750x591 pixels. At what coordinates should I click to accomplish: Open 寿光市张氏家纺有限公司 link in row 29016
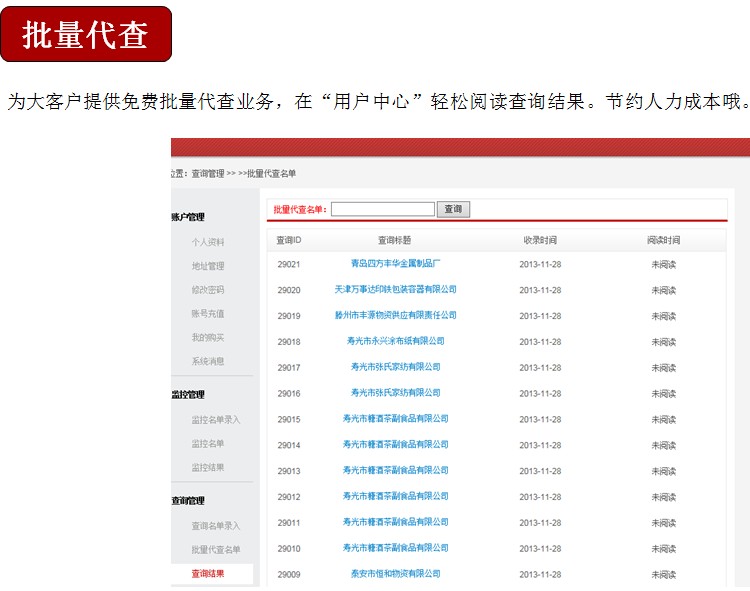396,393
